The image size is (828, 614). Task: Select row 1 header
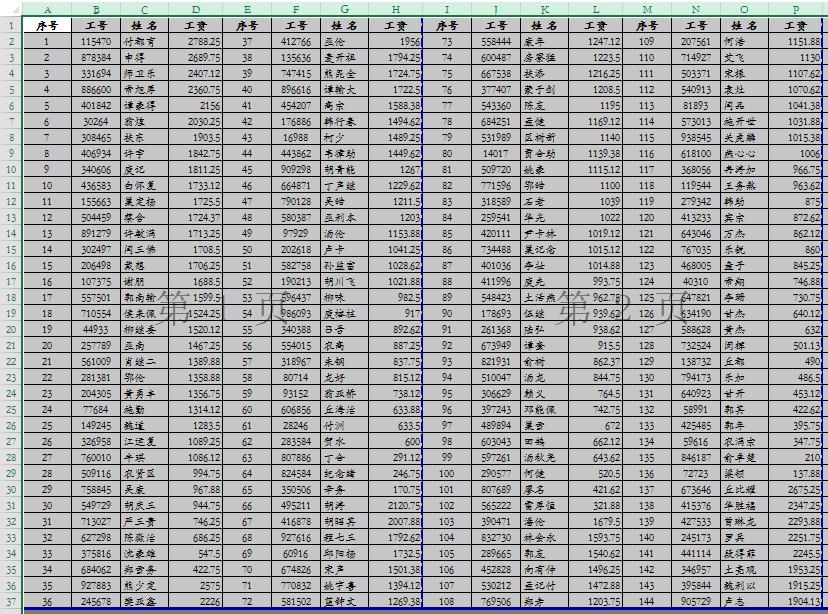point(10,25)
